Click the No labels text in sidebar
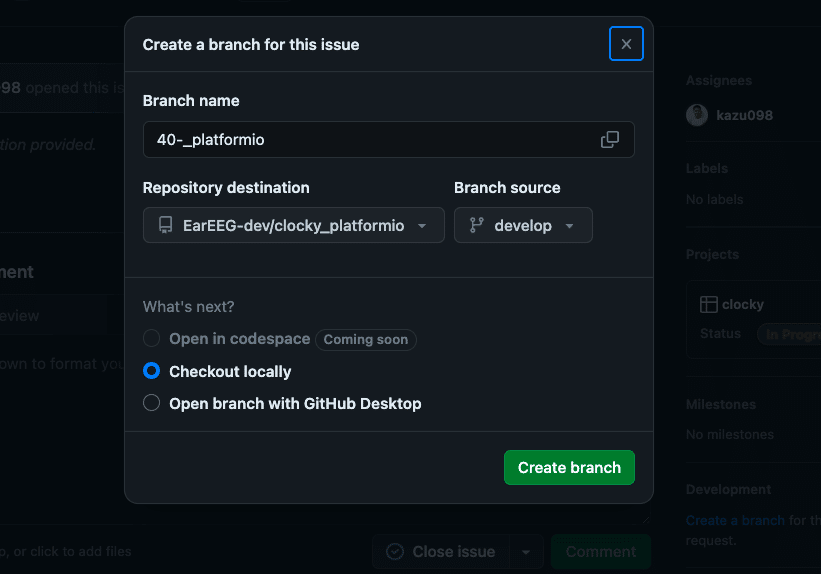Image resolution: width=821 pixels, height=574 pixels. [714, 200]
